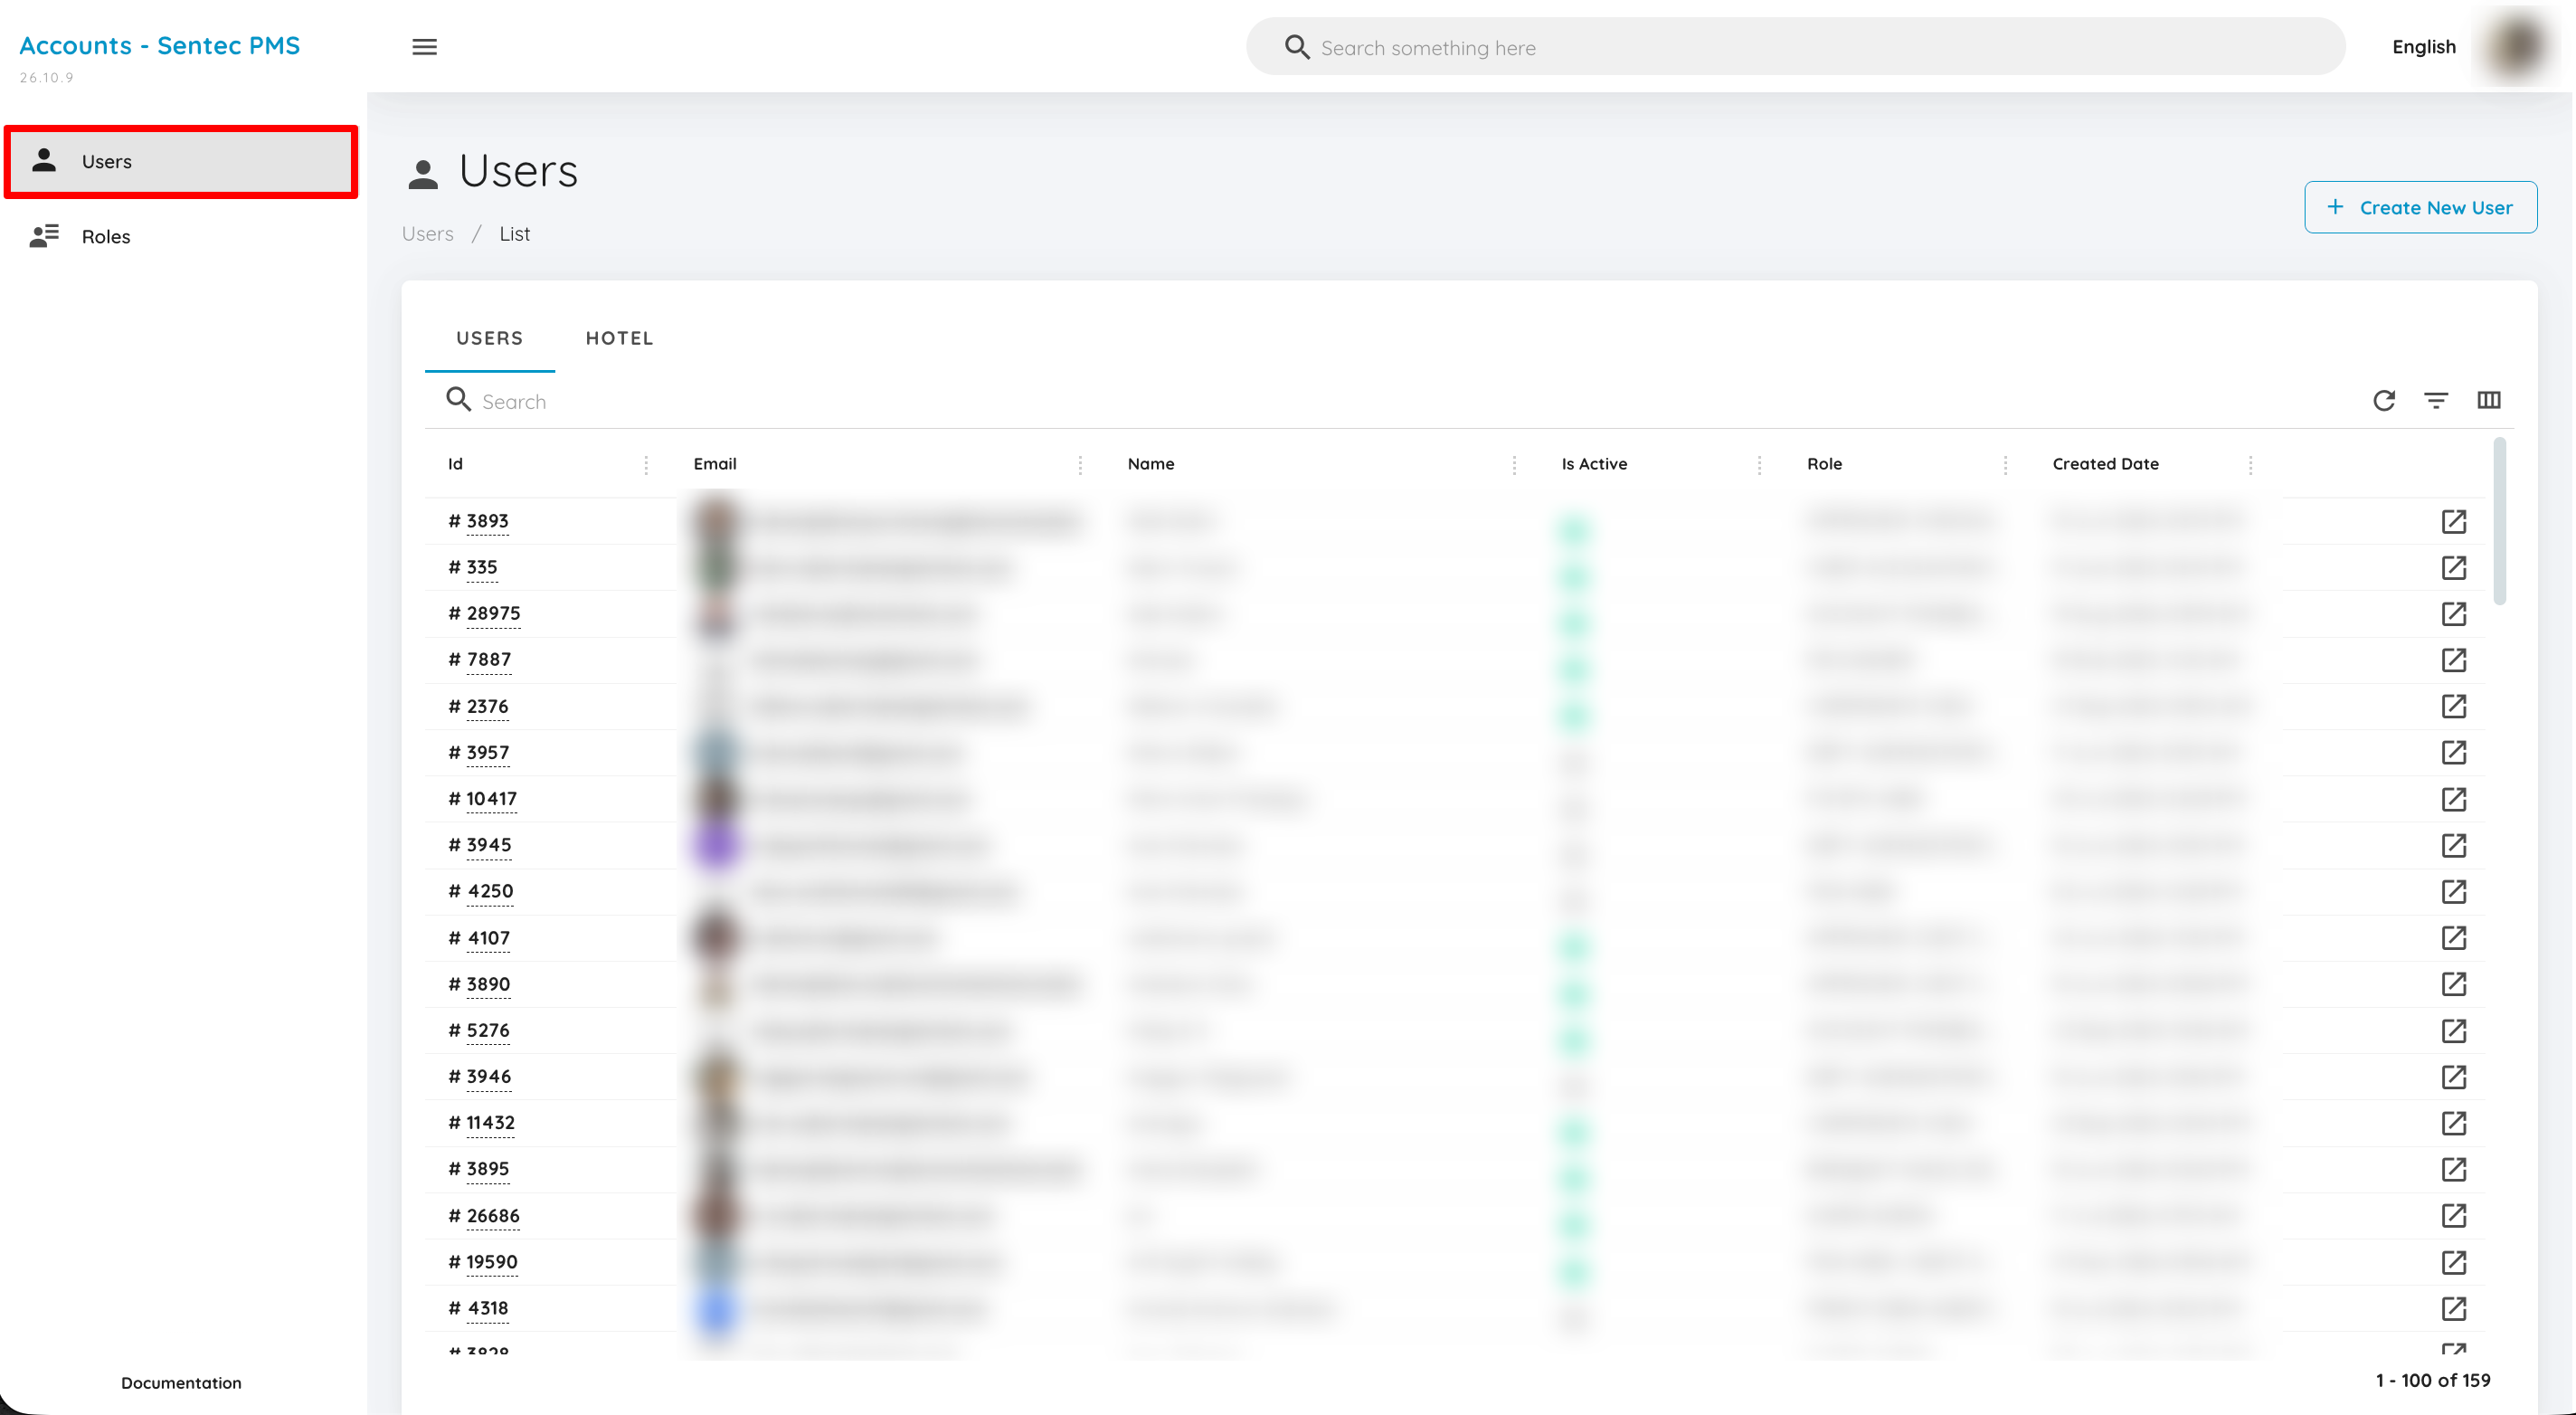Open the Accounts - Sentec PMS title link
This screenshot has width=2576, height=1415.
click(x=159, y=45)
